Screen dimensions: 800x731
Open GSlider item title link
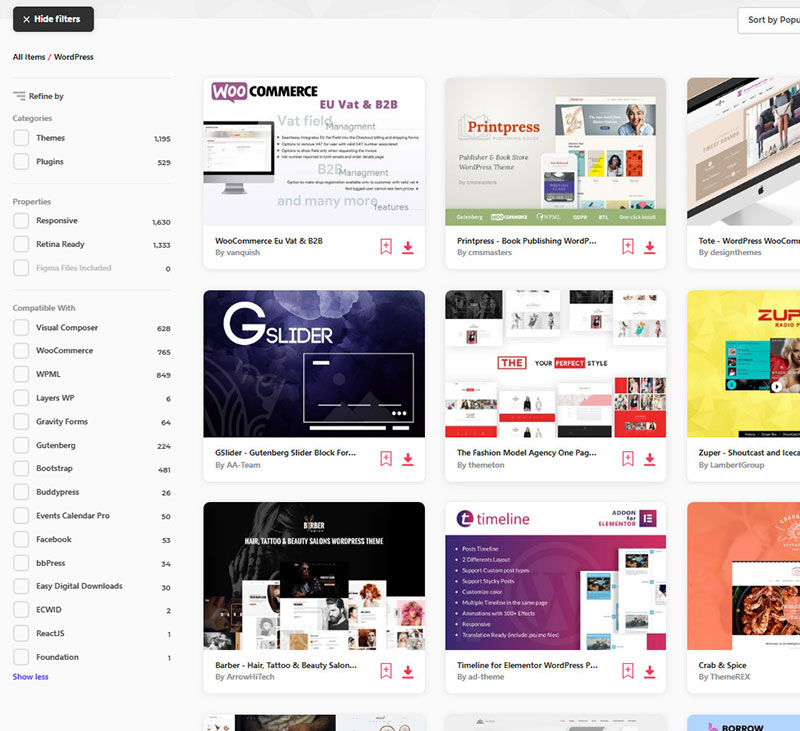click(285, 453)
